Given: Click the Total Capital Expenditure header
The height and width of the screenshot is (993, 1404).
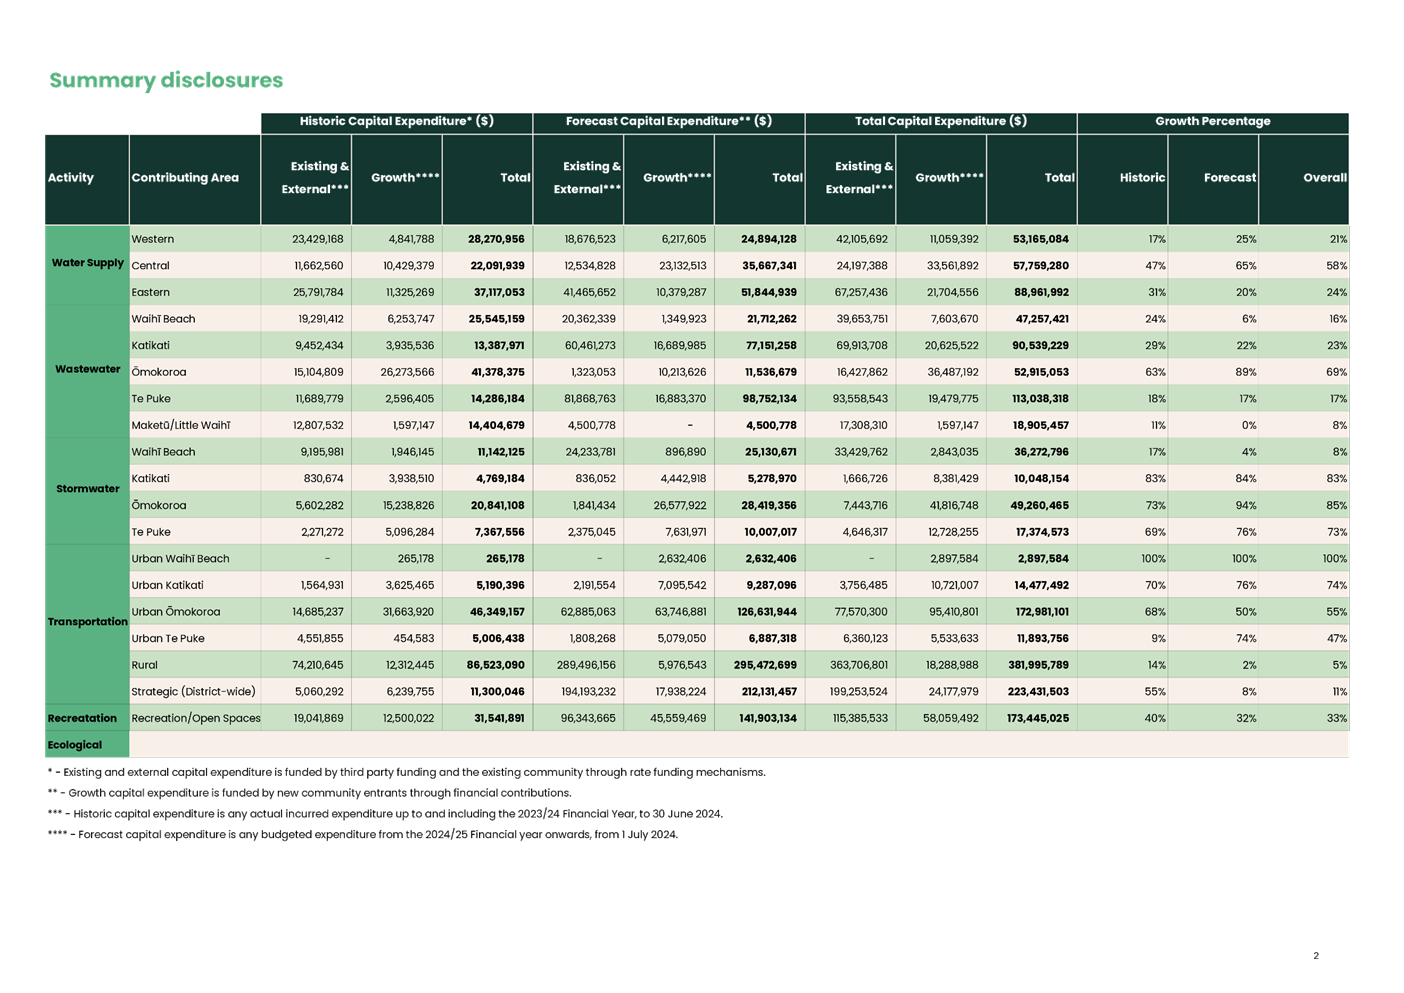Looking at the screenshot, I should (938, 121).
